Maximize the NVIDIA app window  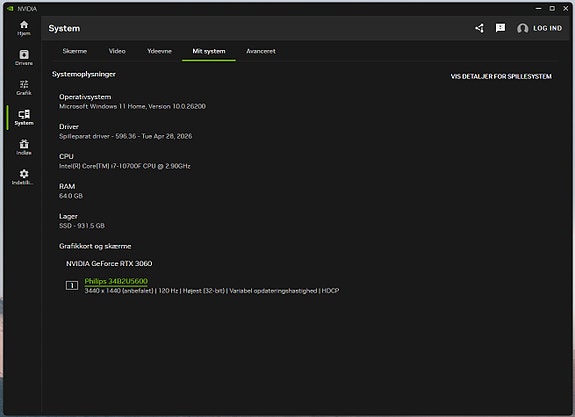(552, 8)
